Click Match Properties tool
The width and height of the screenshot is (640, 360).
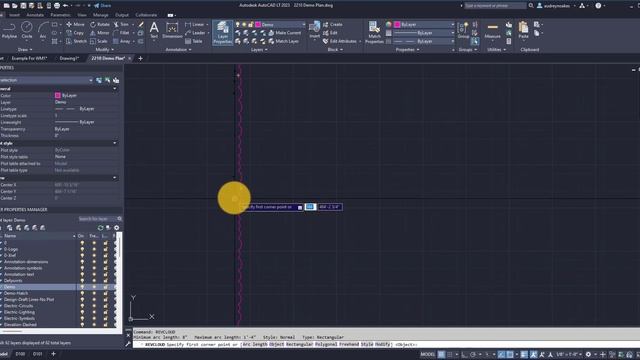374,33
